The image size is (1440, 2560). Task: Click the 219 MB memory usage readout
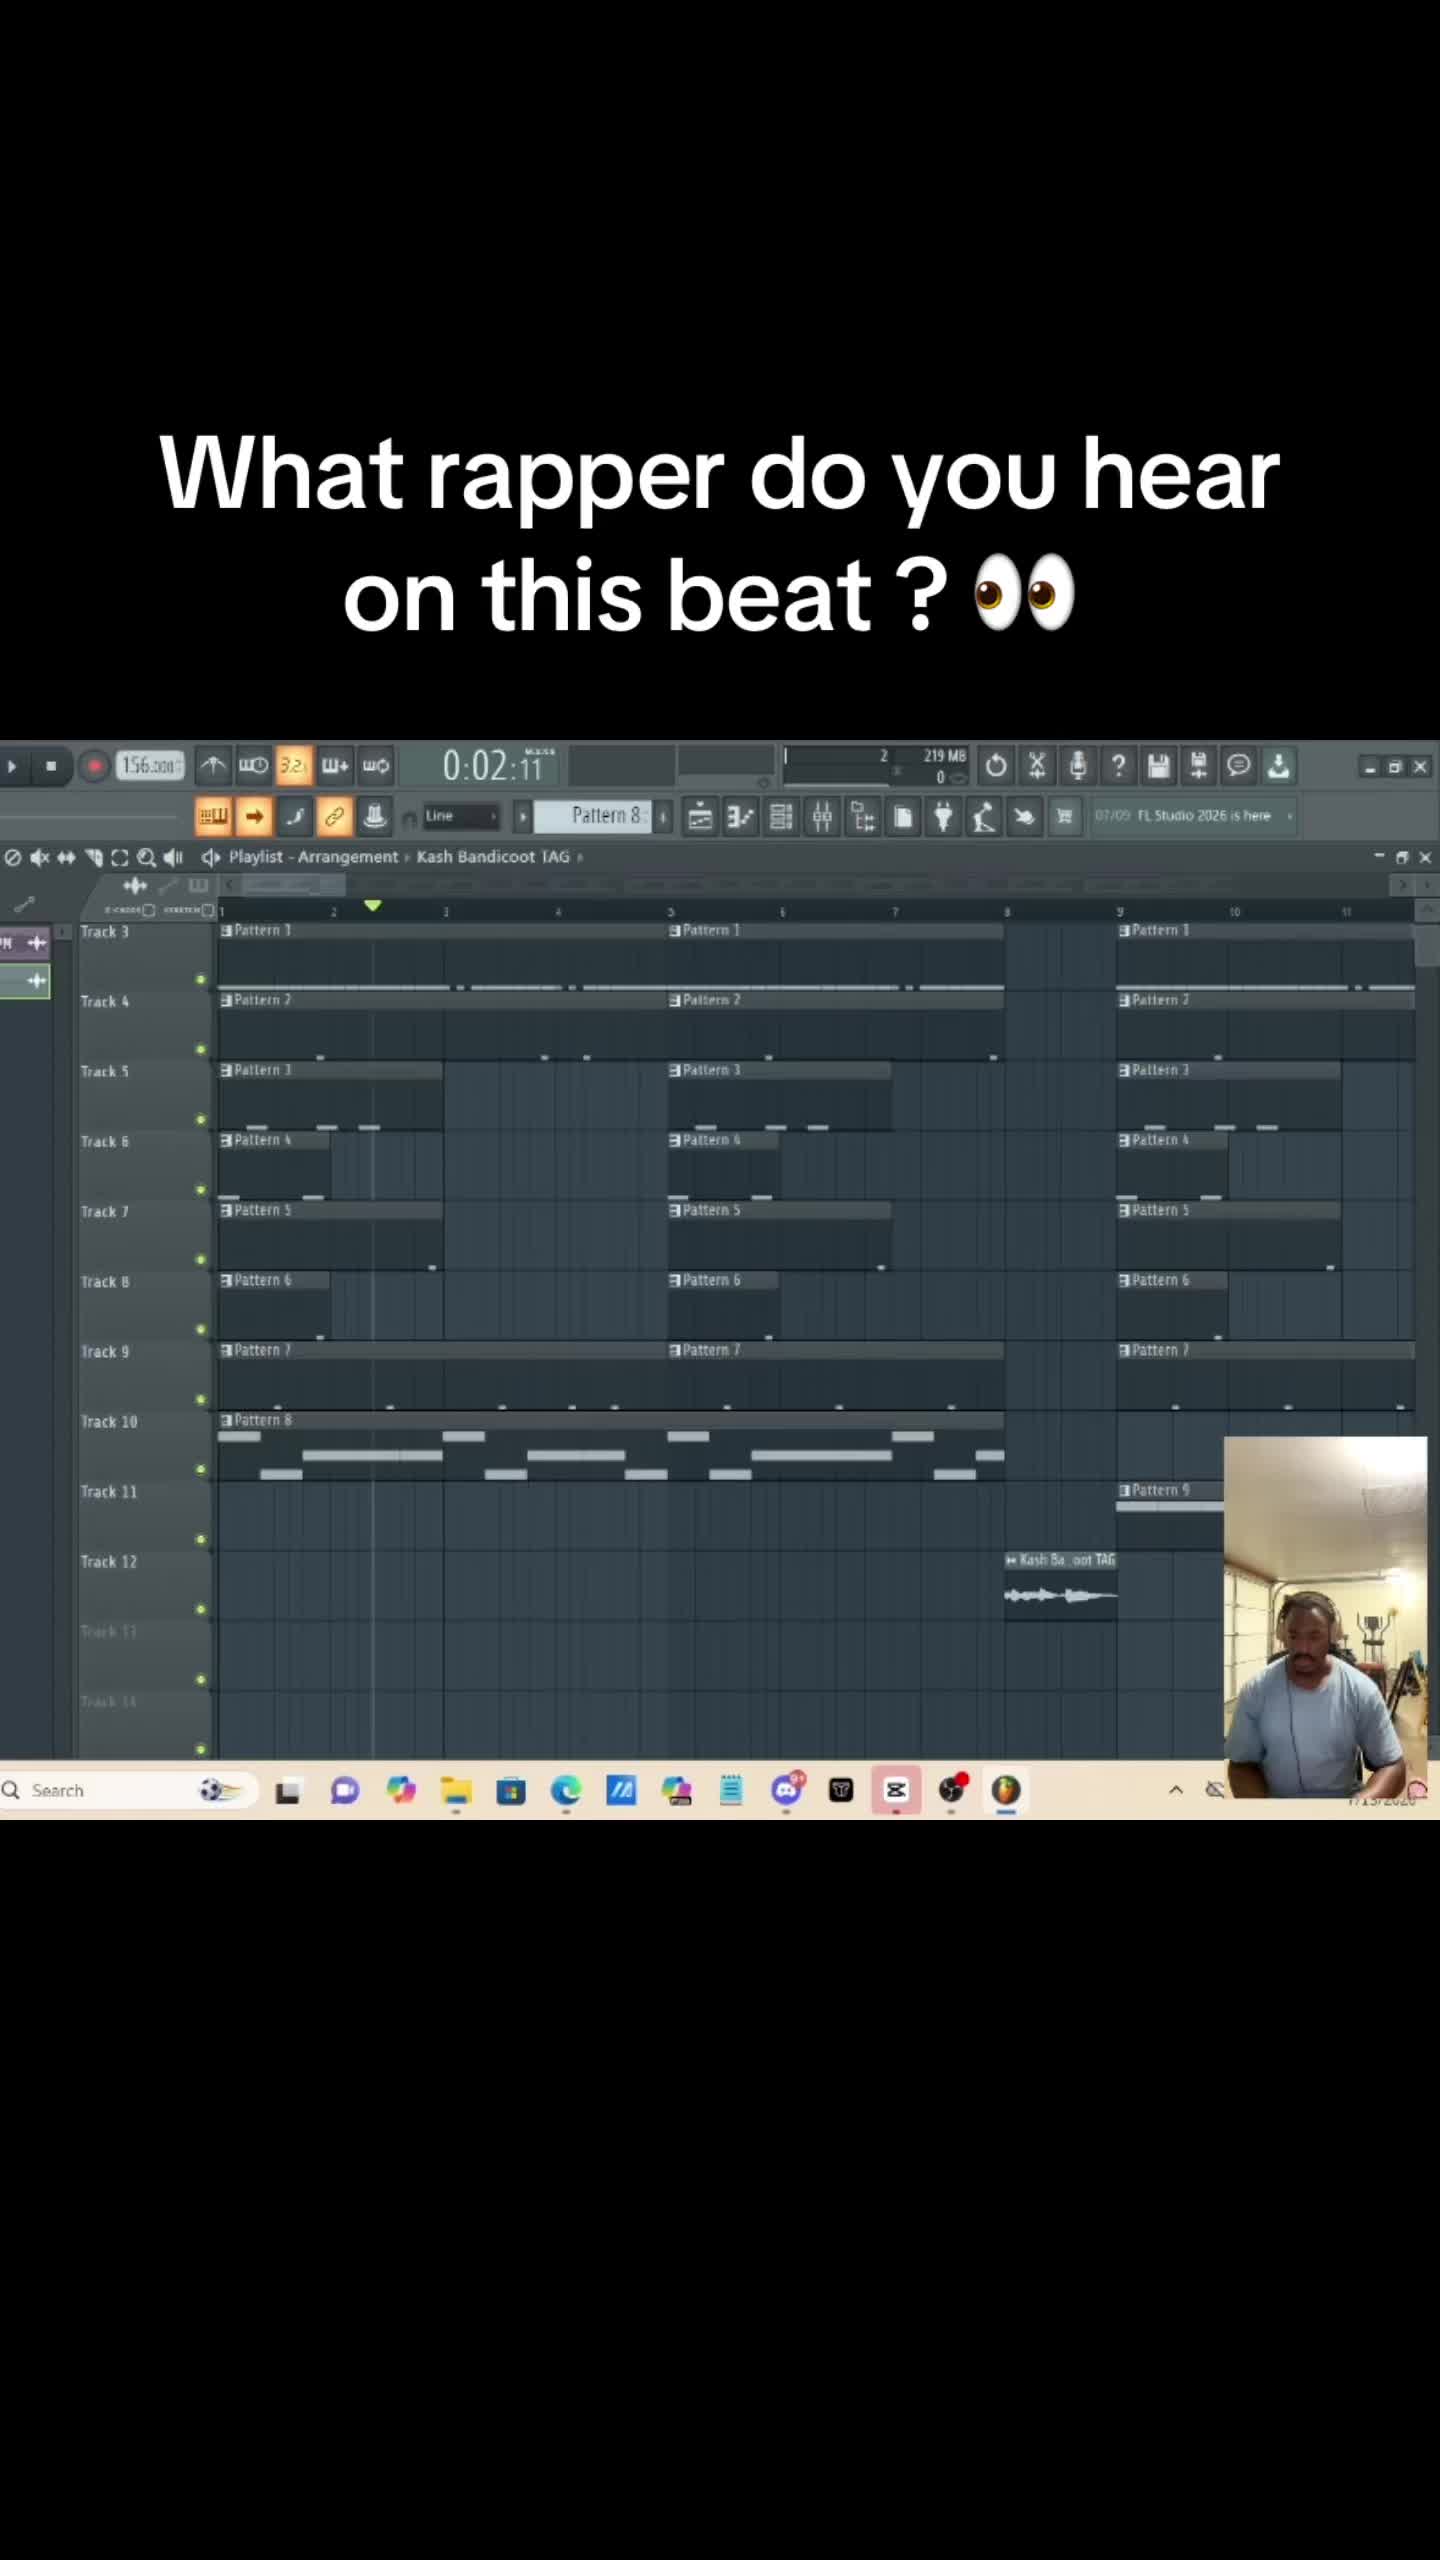click(944, 756)
